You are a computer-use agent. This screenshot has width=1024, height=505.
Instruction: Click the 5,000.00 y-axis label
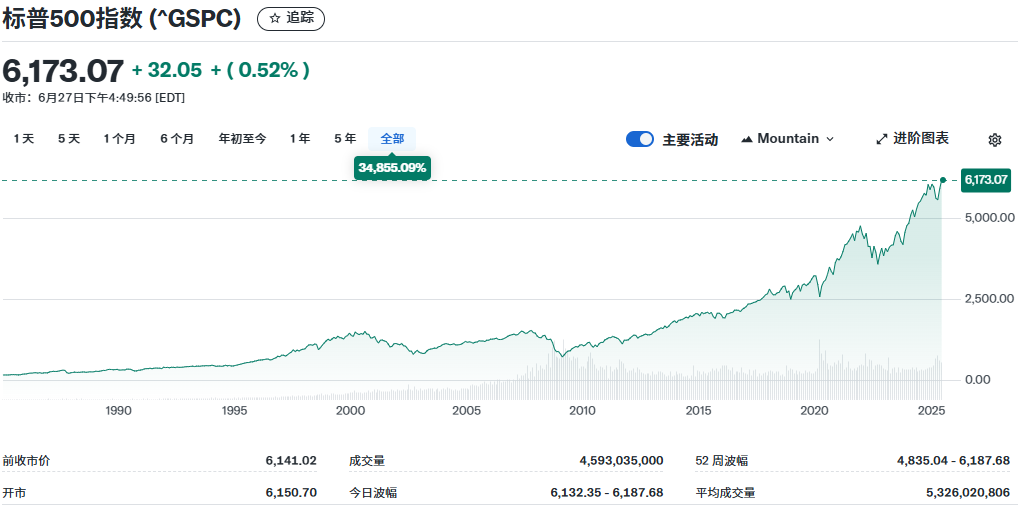click(989, 218)
